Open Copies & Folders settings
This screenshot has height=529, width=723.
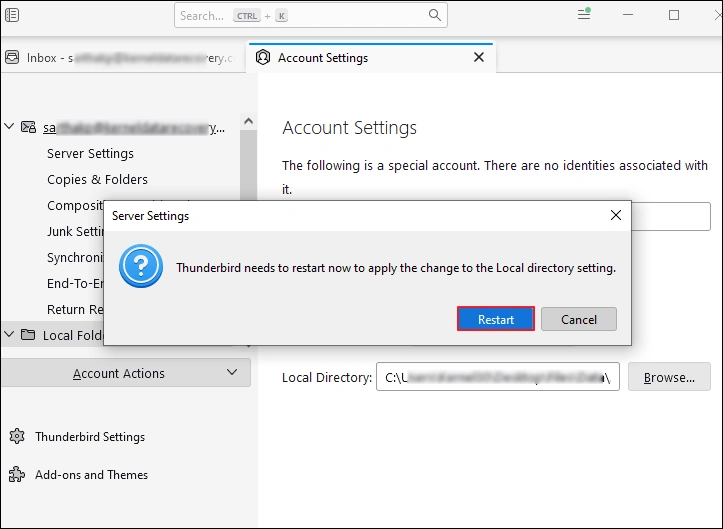point(97,179)
